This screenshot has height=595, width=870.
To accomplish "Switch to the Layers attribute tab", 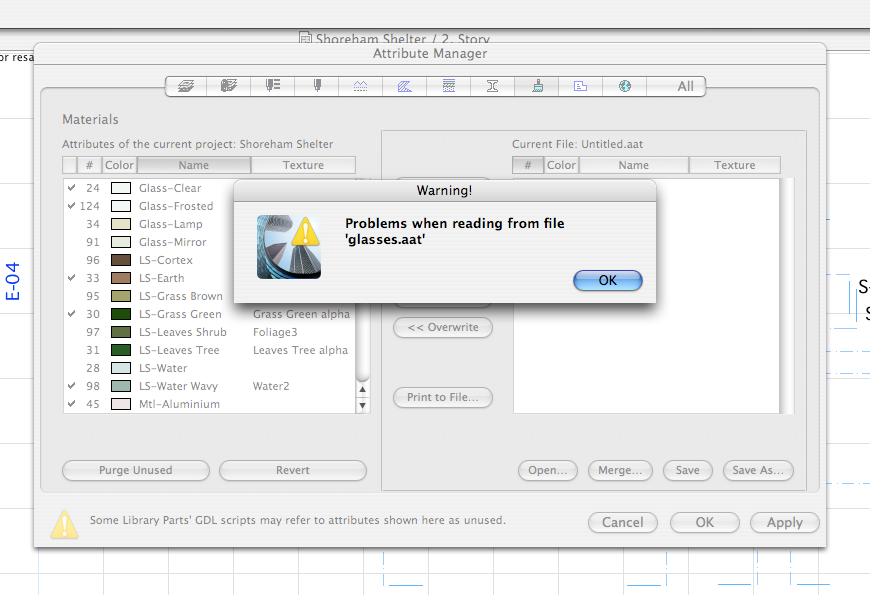I will (x=186, y=86).
